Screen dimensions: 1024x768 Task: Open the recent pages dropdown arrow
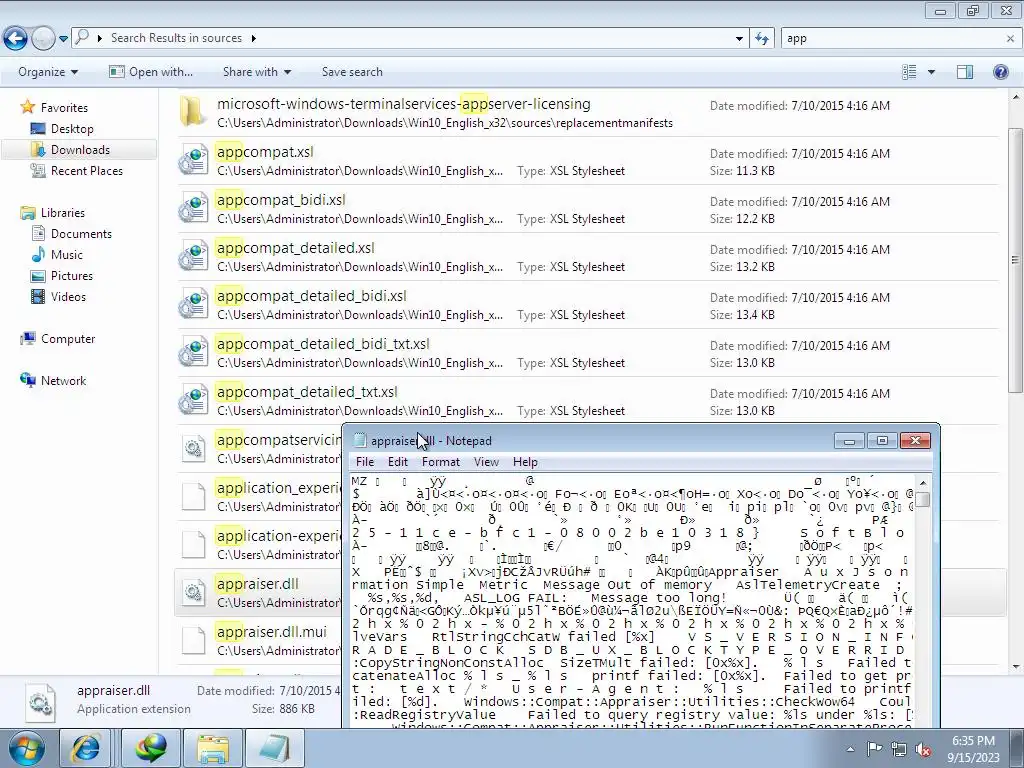63,39
